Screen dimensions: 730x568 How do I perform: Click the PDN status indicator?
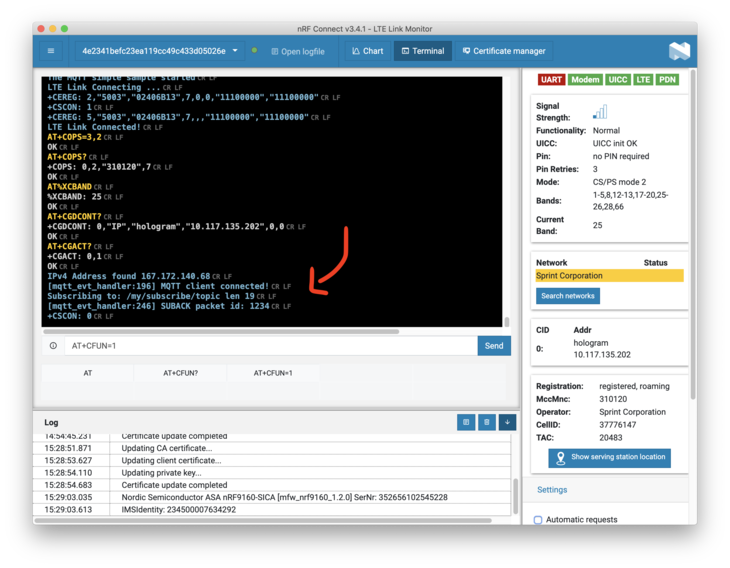[x=667, y=80]
